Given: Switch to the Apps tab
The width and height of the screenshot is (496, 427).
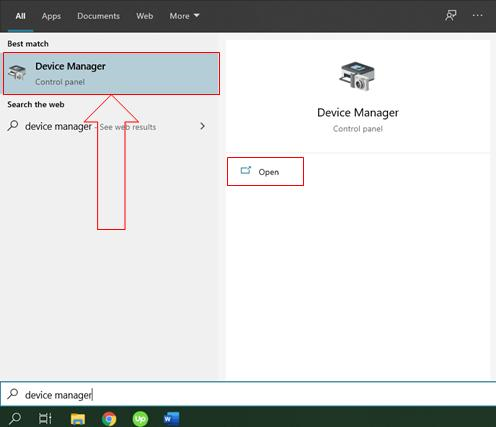Looking at the screenshot, I should pyautogui.click(x=51, y=16).
